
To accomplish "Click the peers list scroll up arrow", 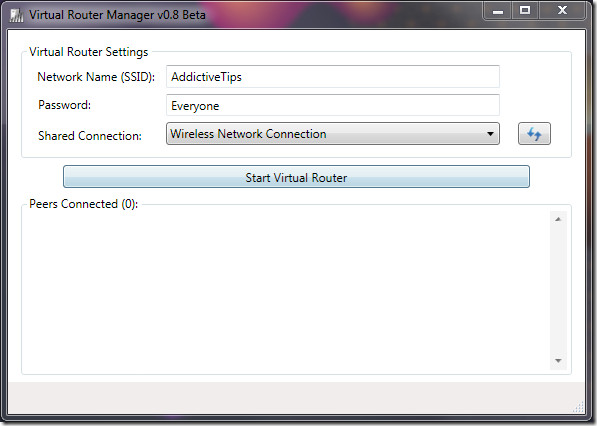I will click(x=558, y=219).
